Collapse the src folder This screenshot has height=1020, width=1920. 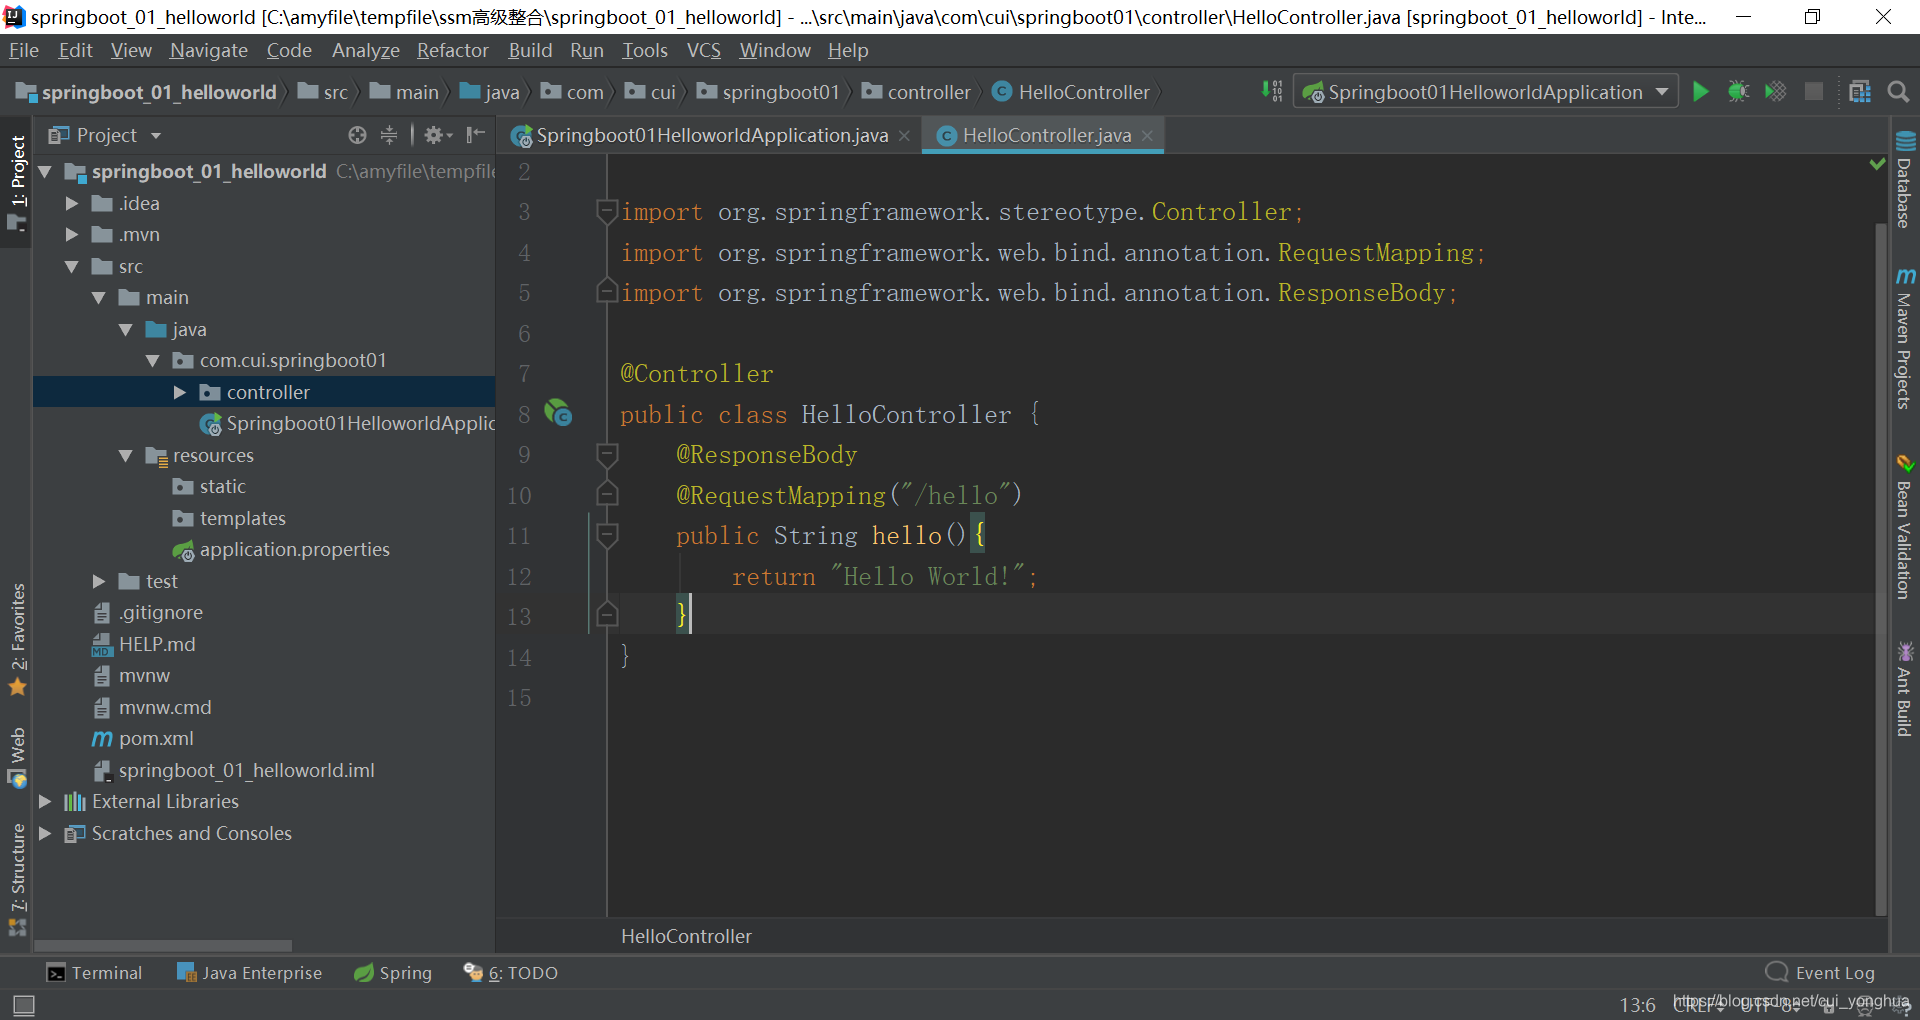point(72,267)
